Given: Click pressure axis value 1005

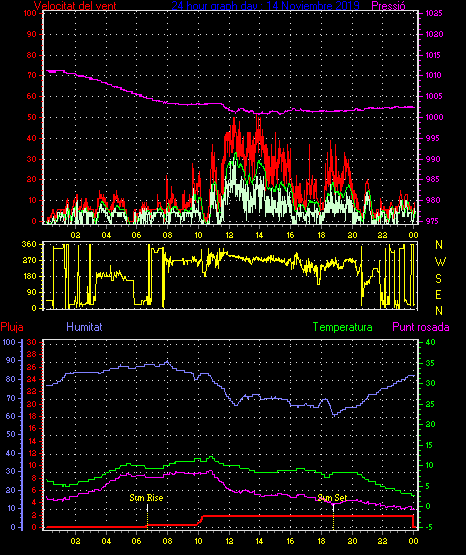Looking at the screenshot, I should [x=434, y=96].
